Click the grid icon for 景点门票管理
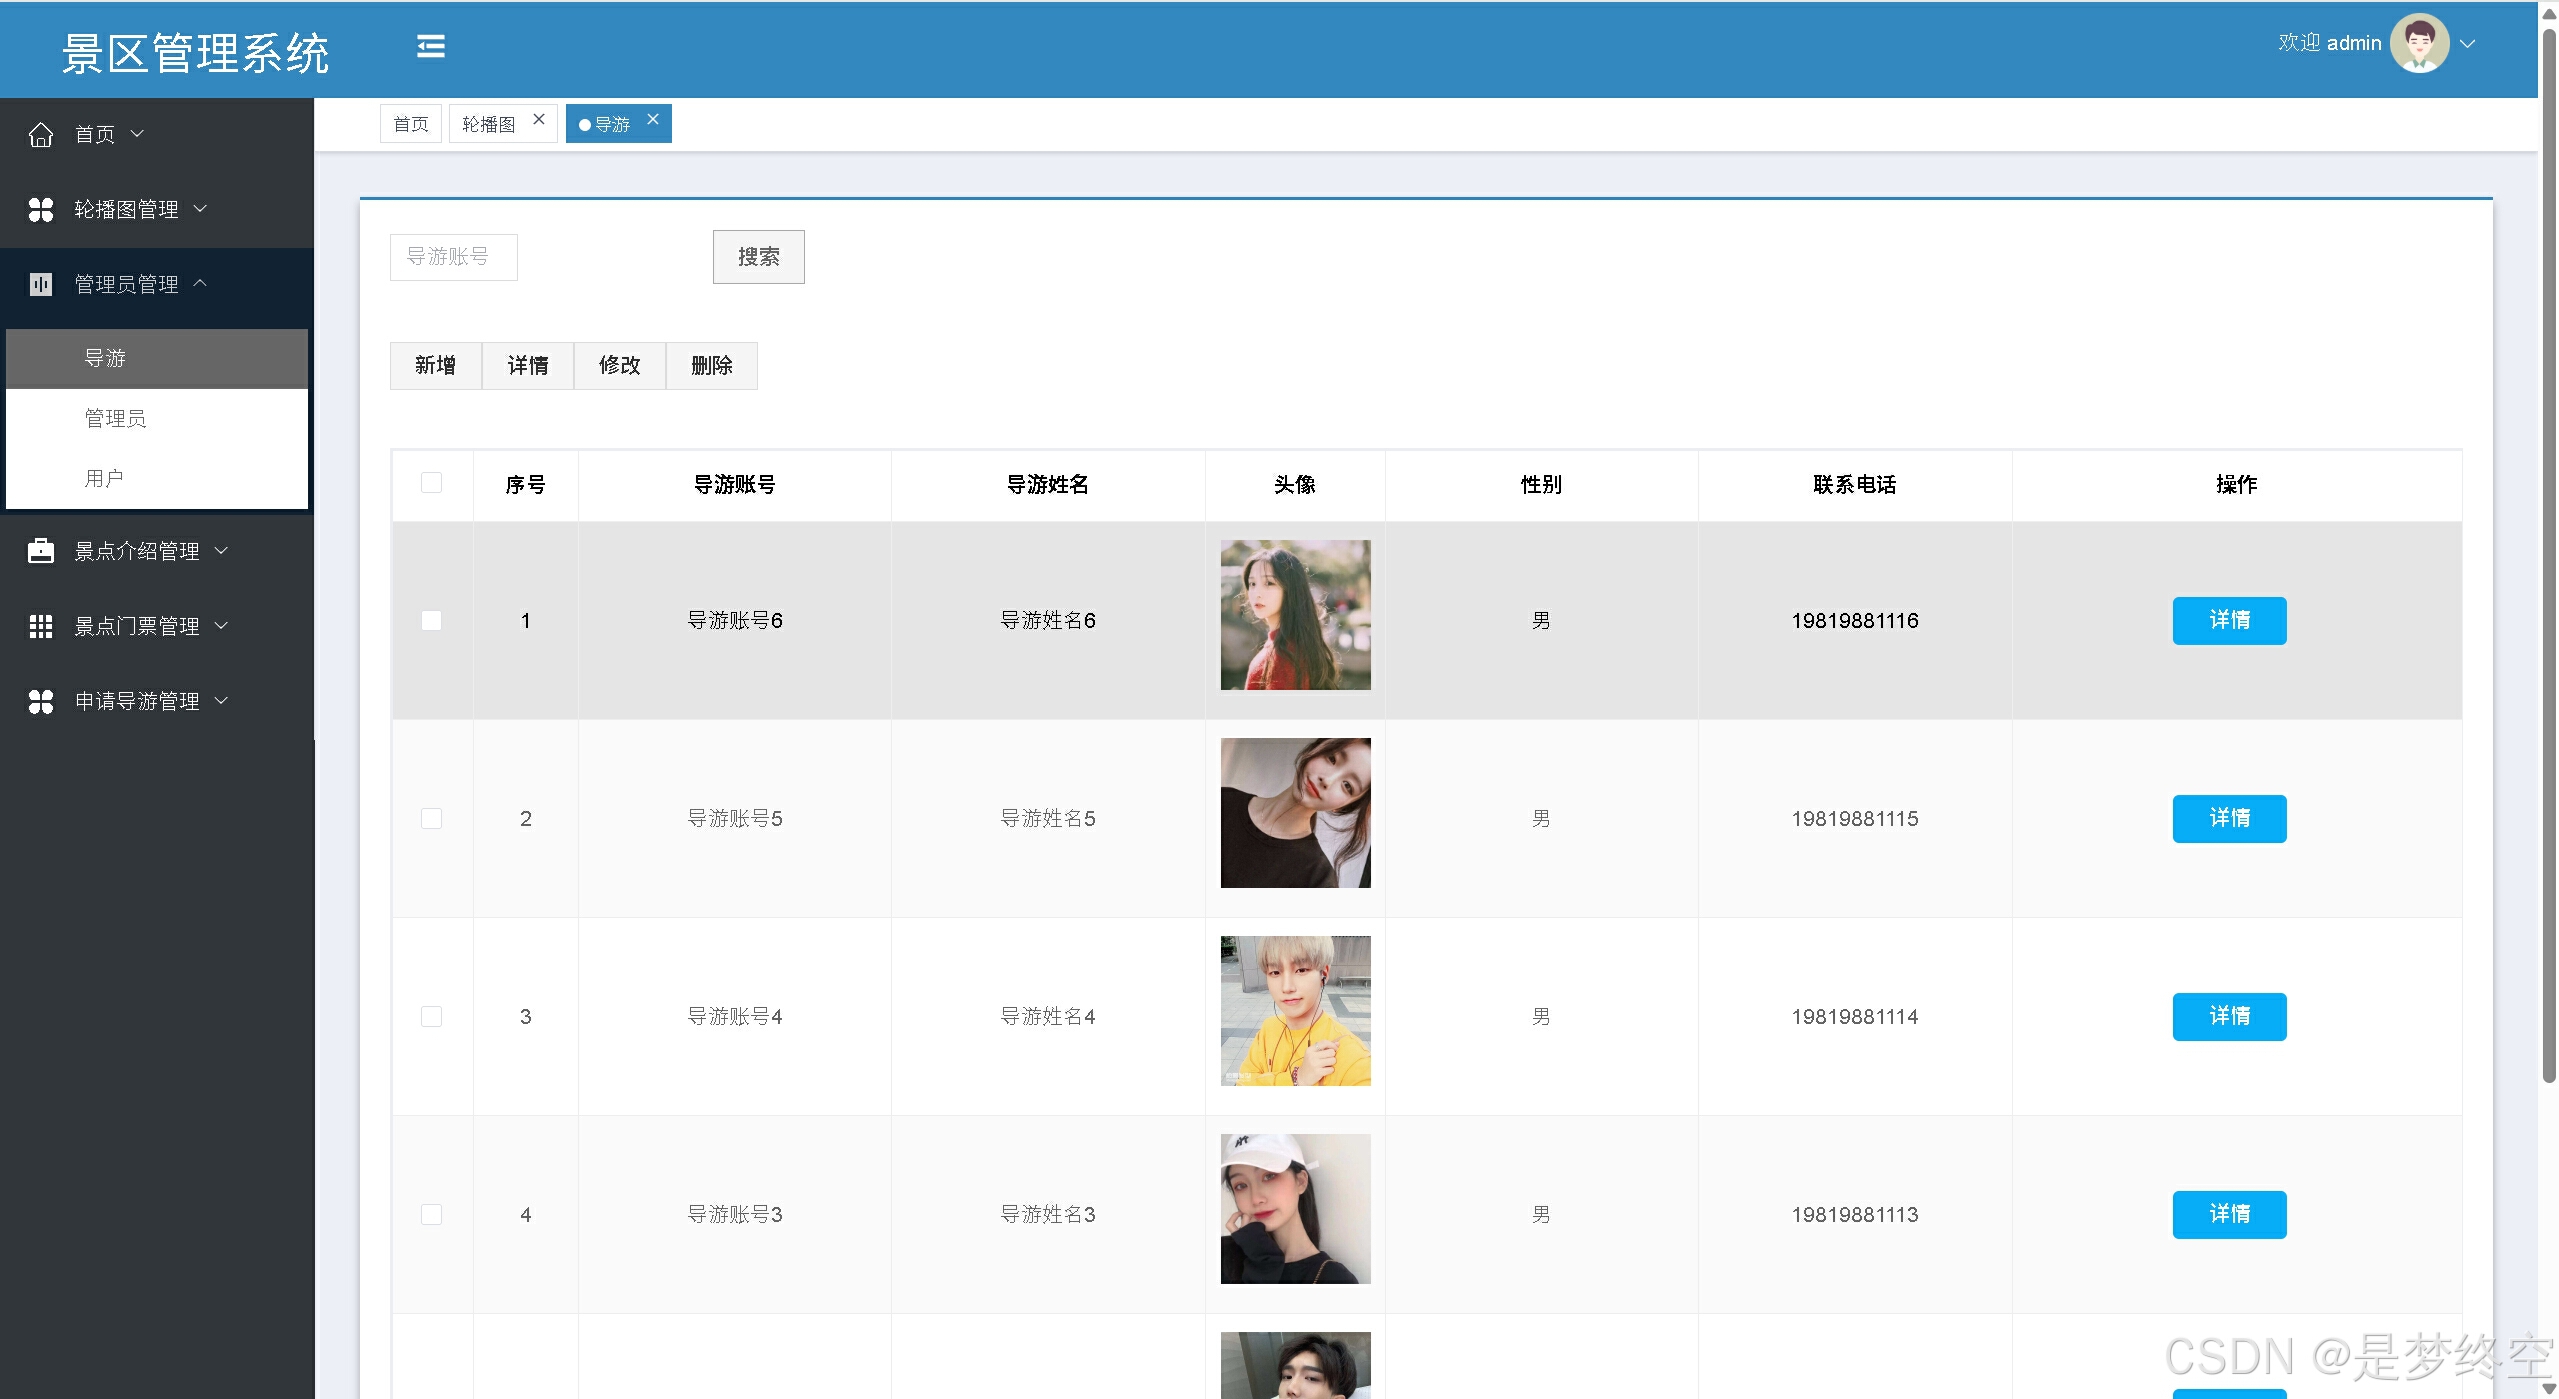Screen dimensions: 2559x1399 point(41,626)
